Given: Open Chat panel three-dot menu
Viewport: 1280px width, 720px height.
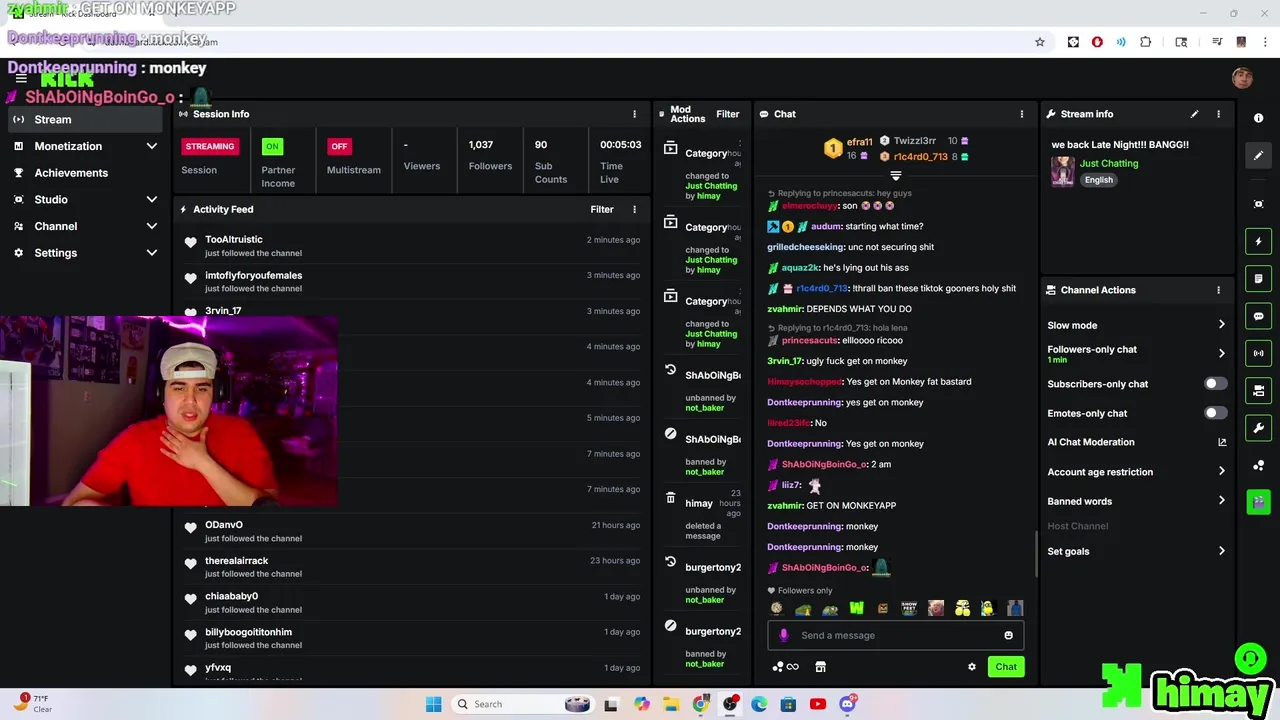Looking at the screenshot, I should 1021,114.
